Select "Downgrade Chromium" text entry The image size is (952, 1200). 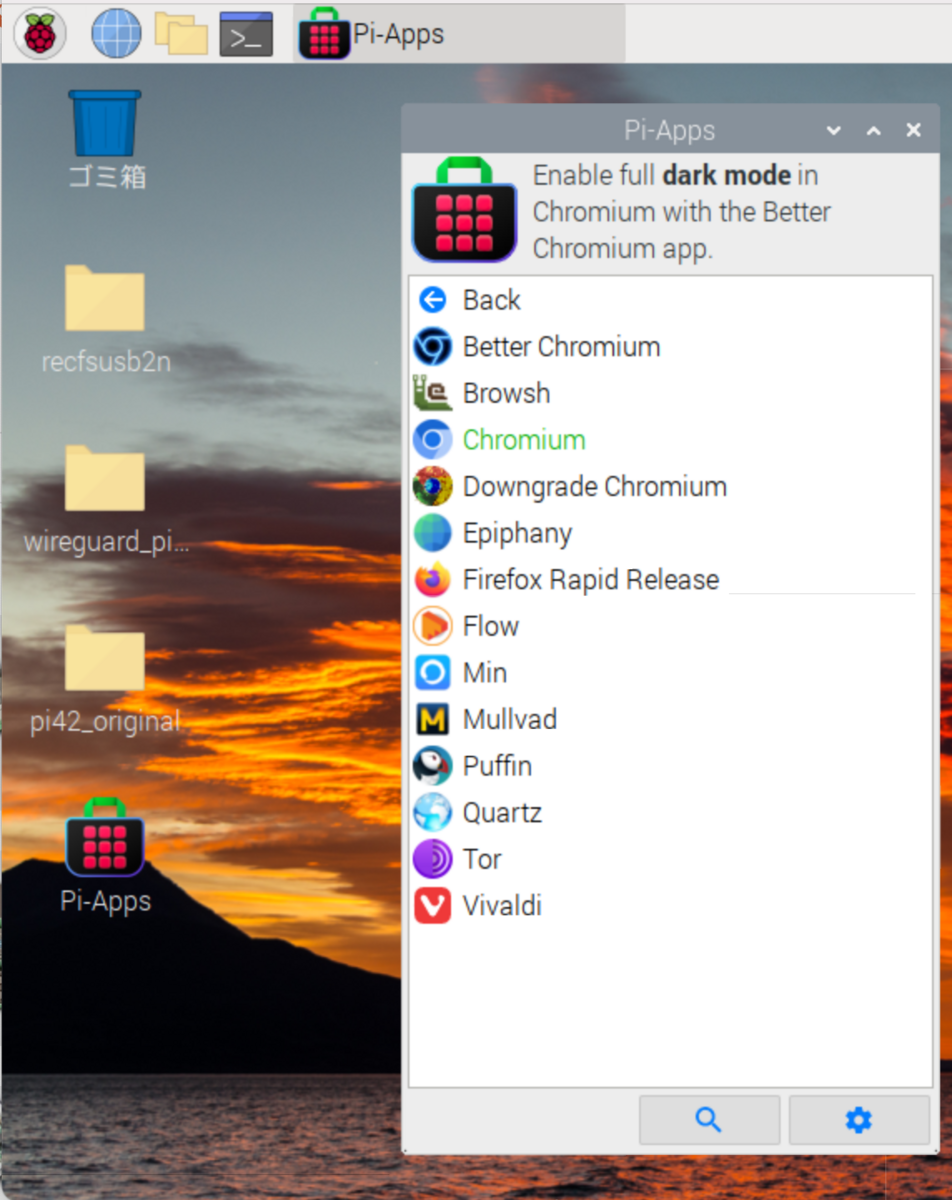[594, 487]
